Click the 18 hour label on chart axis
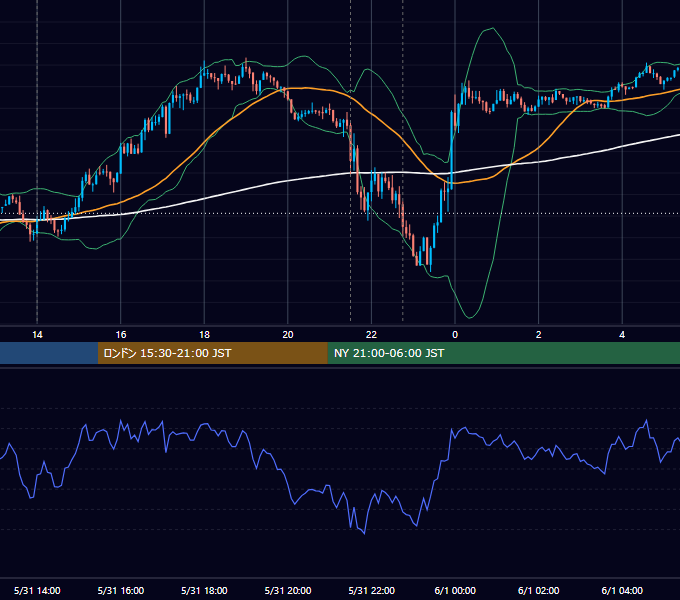The height and width of the screenshot is (600, 680). point(204,335)
